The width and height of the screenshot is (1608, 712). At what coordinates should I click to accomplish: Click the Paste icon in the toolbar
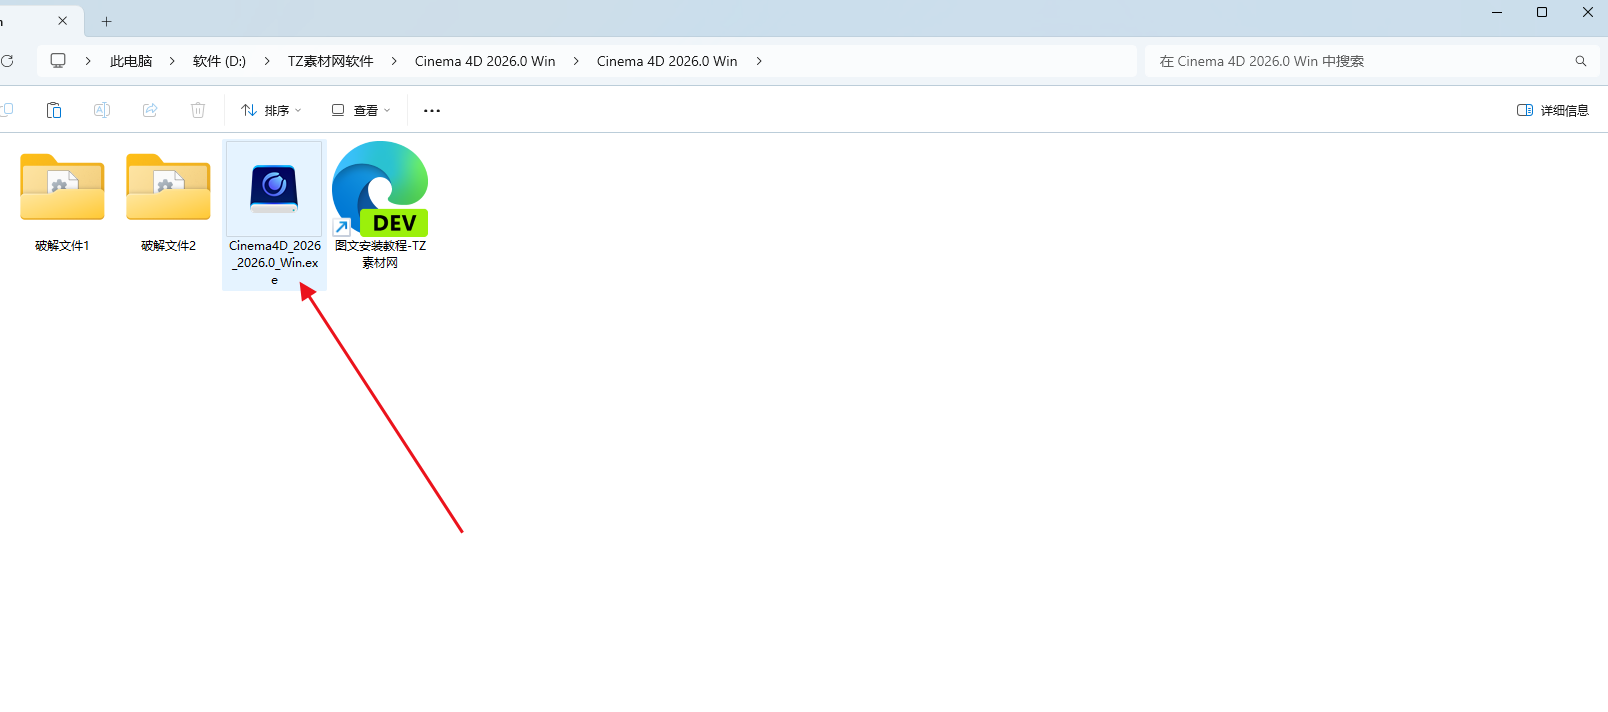[54, 110]
